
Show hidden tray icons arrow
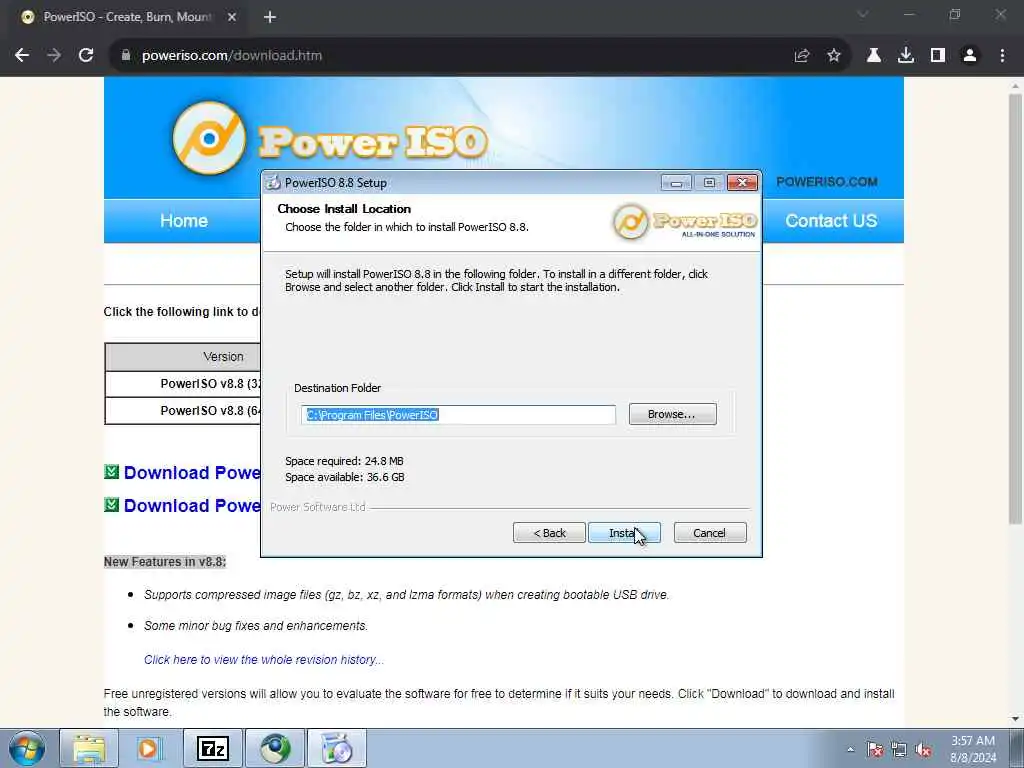(x=850, y=750)
